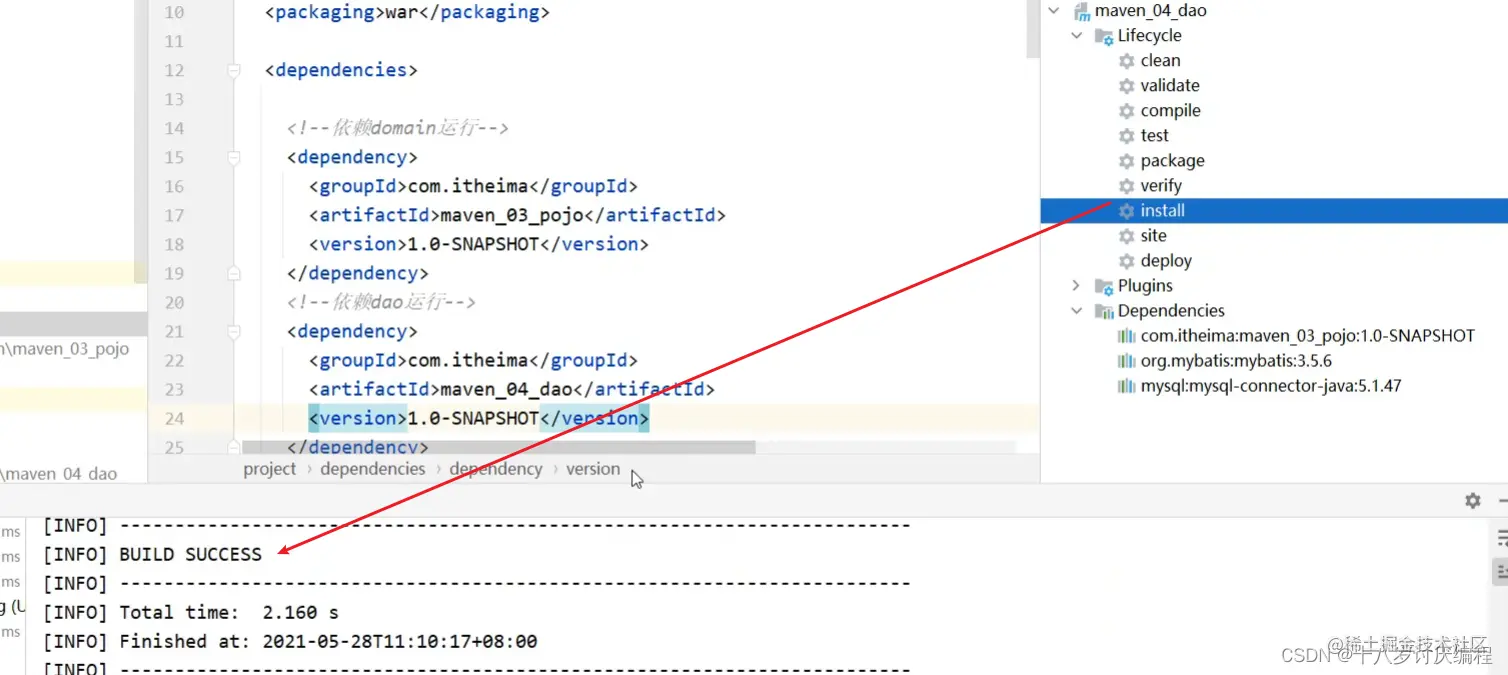Click the maven_04_dao module icon
1508x675 pixels.
coord(1081,11)
